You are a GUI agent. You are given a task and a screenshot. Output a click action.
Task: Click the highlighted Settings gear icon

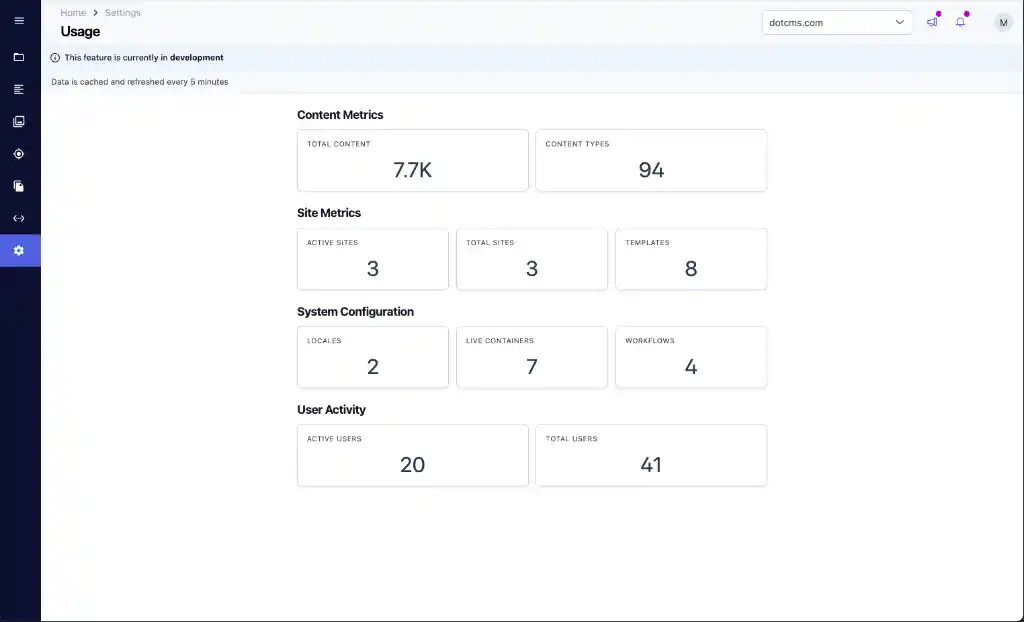coord(20,250)
